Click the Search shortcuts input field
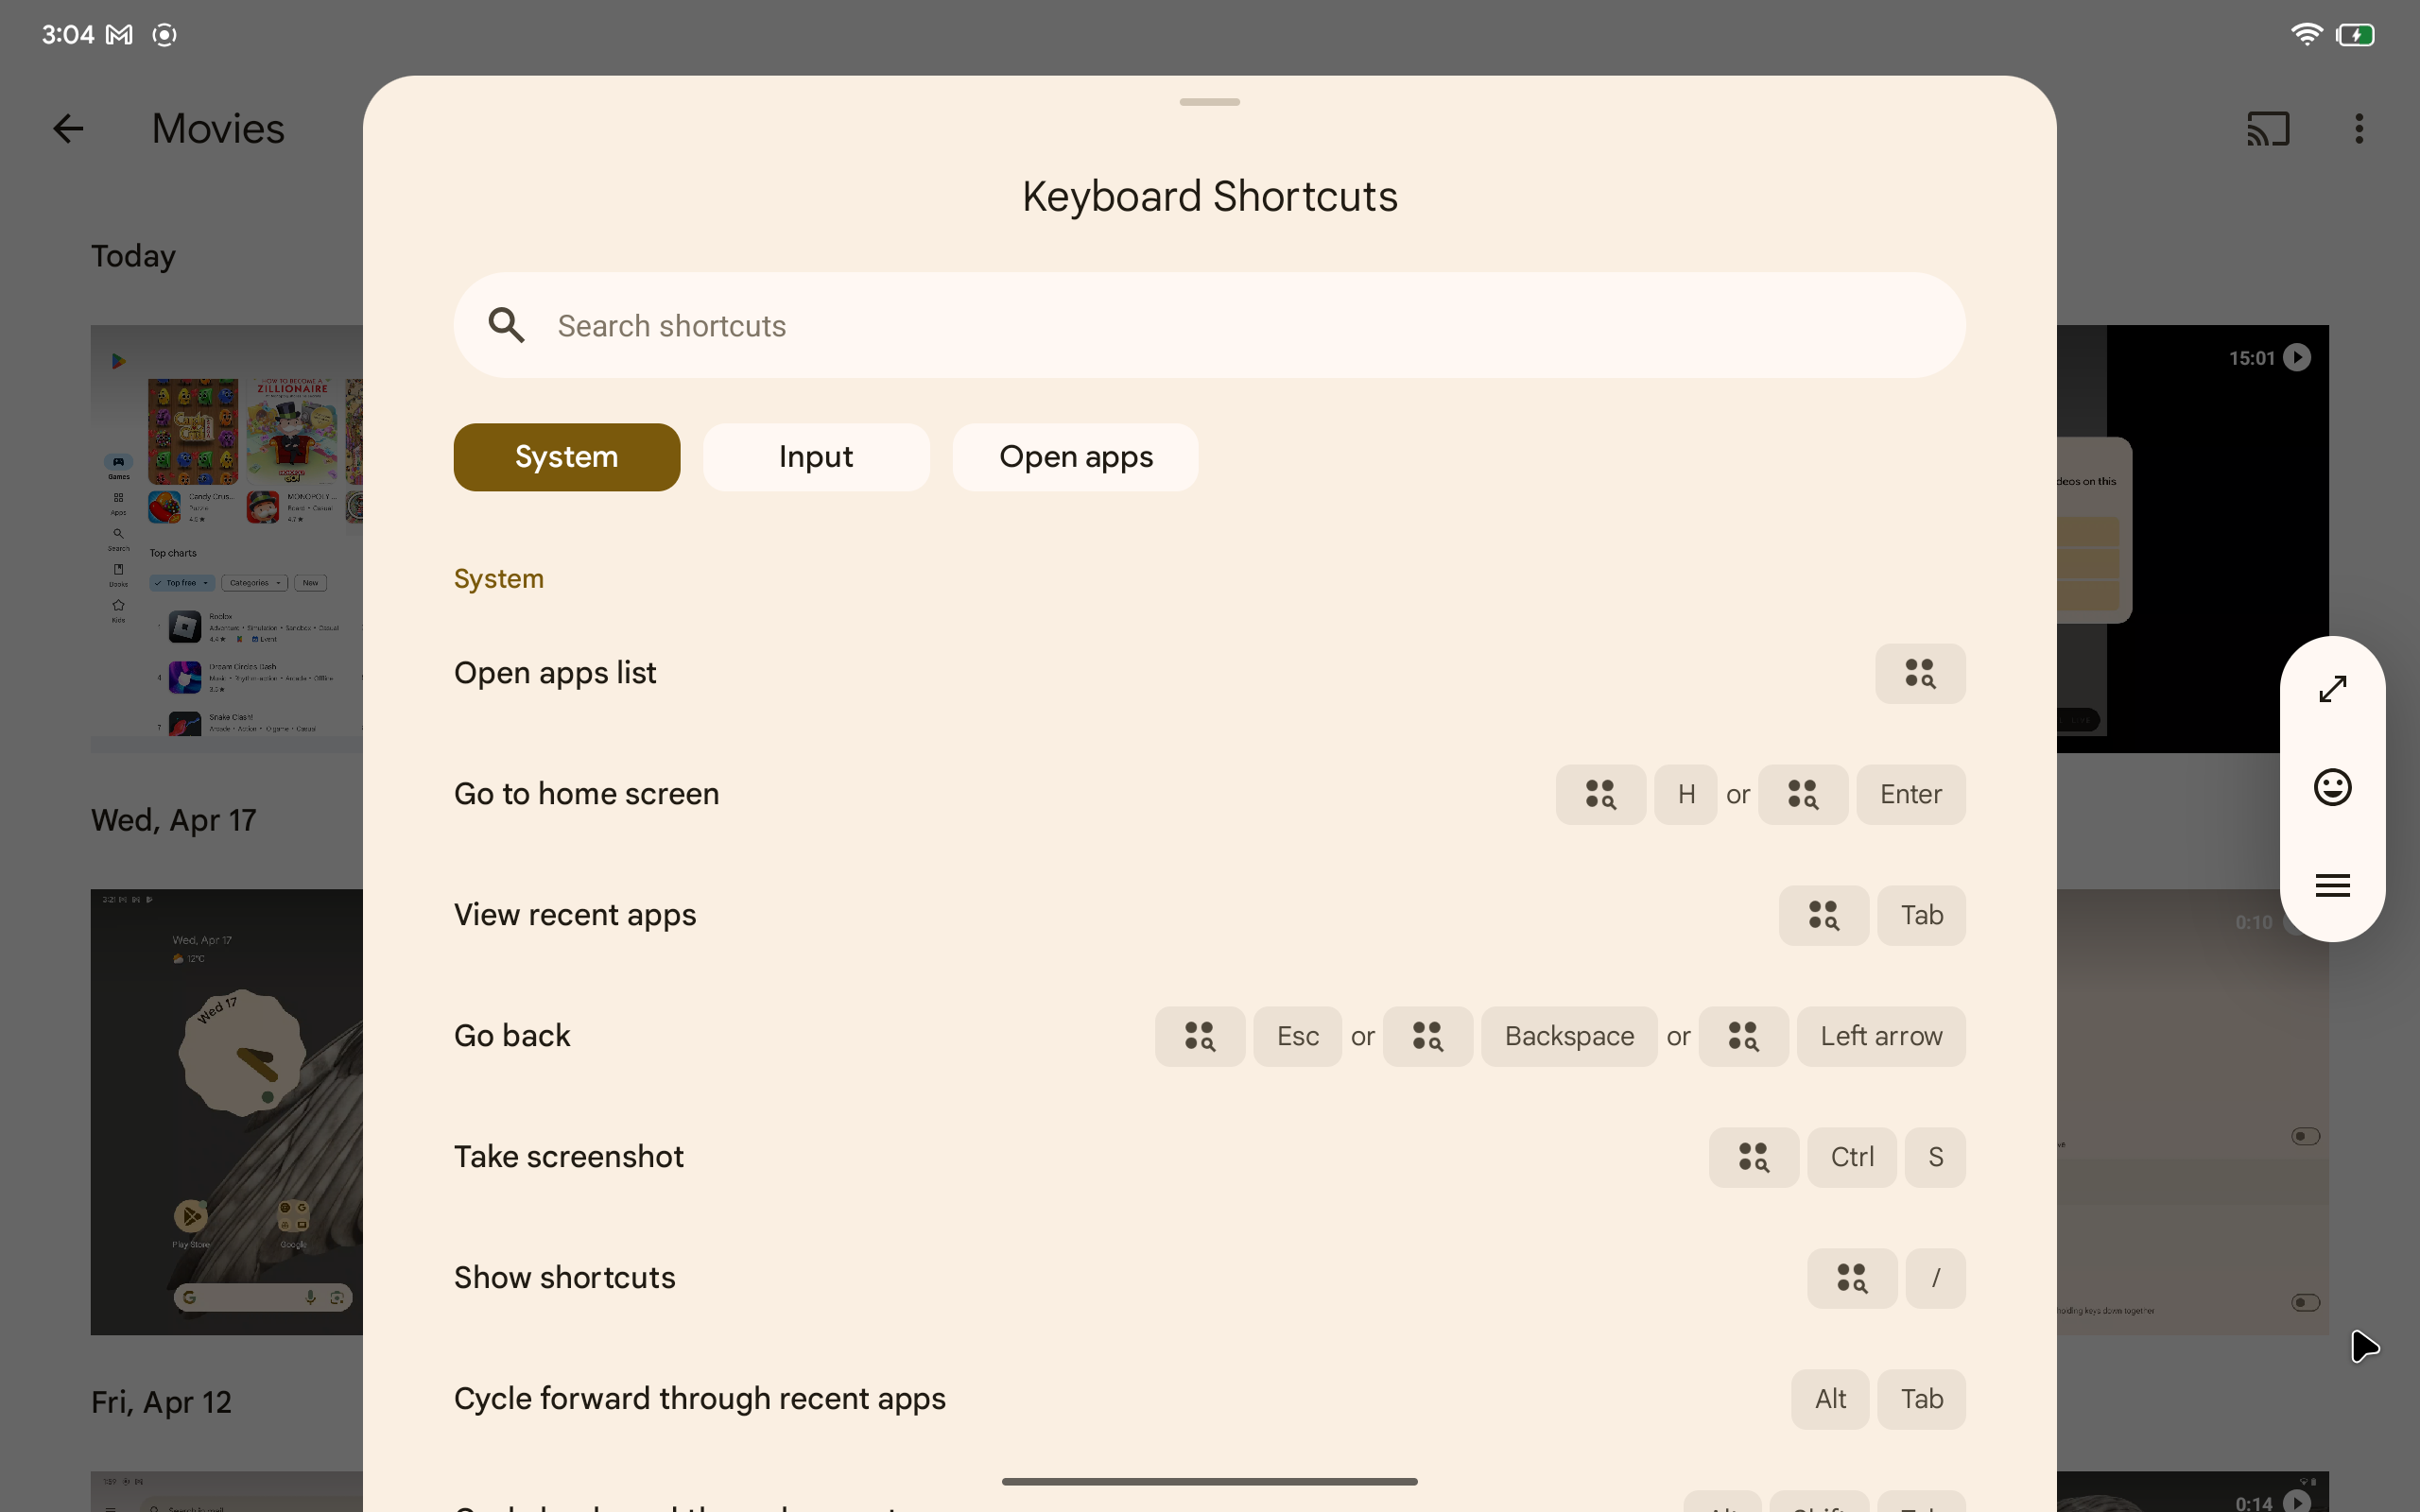2420x1512 pixels. pyautogui.click(x=1209, y=324)
